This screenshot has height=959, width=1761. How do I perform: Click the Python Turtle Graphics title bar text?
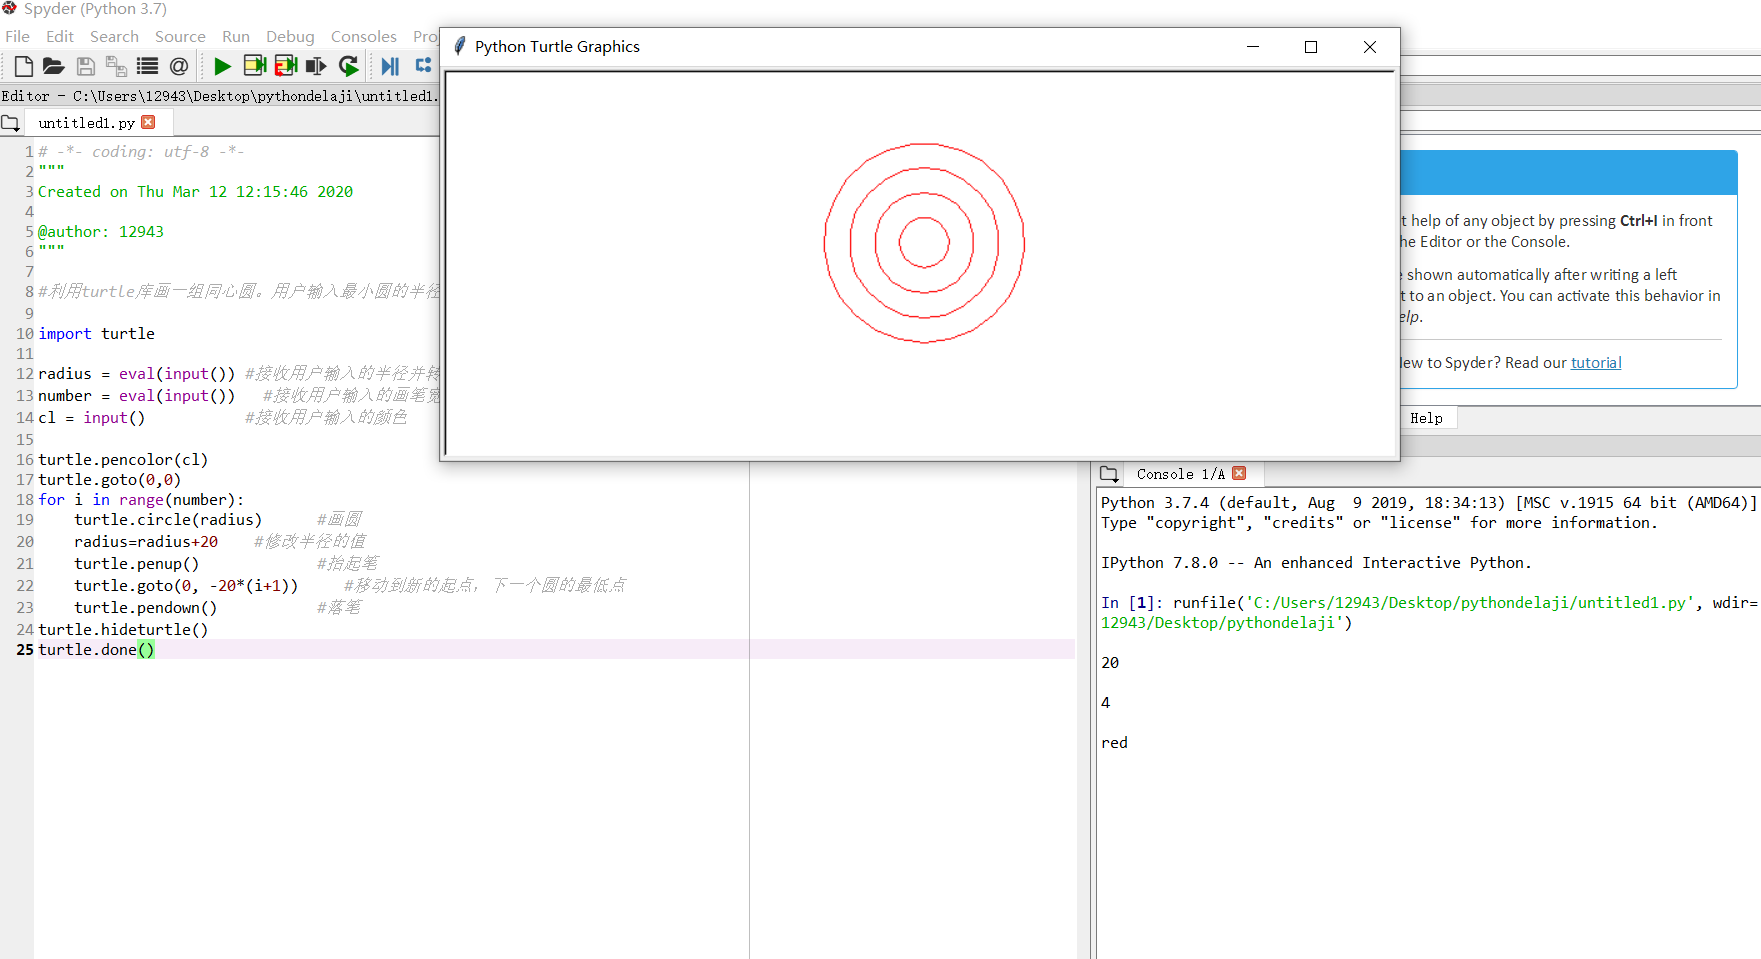coord(557,46)
